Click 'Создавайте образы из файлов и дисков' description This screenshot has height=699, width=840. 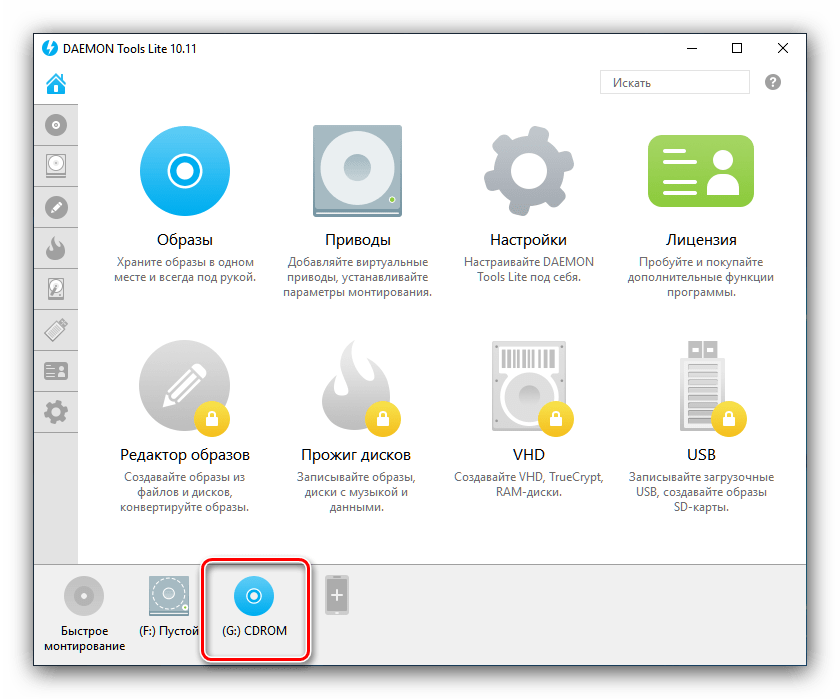click(x=185, y=492)
